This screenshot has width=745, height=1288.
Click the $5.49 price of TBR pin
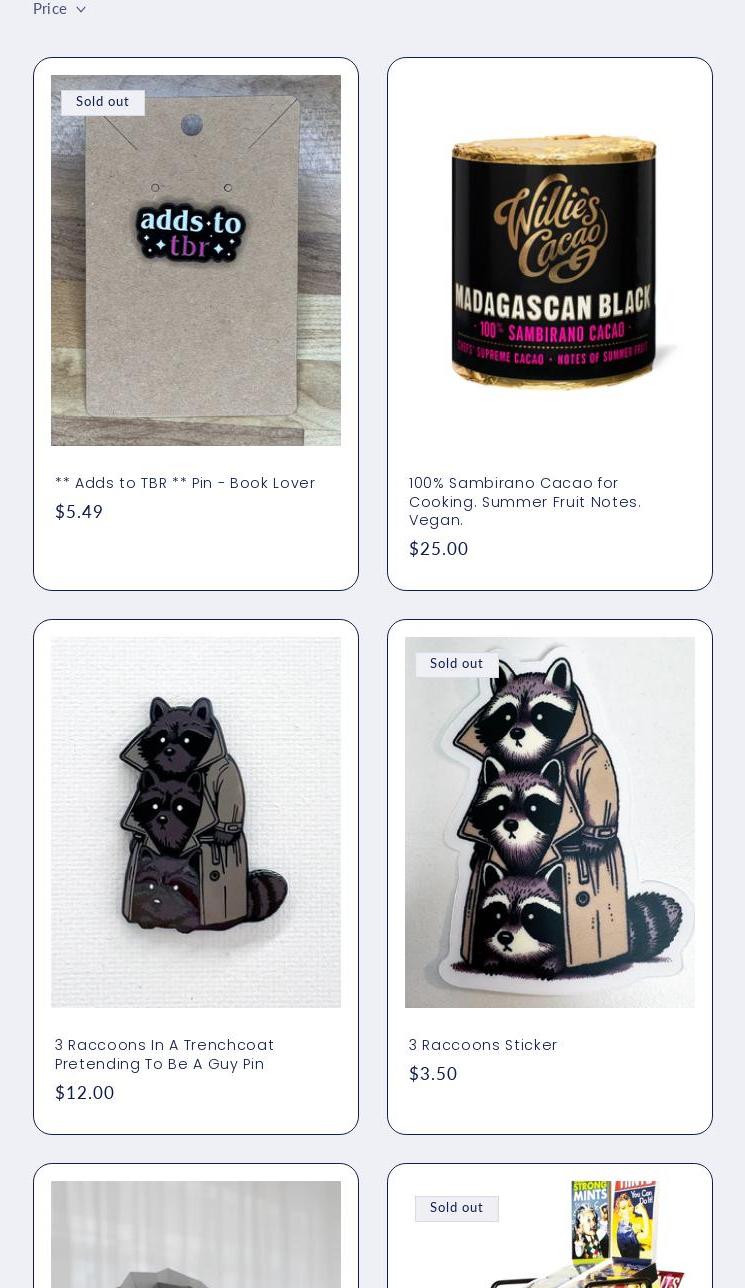[79, 512]
